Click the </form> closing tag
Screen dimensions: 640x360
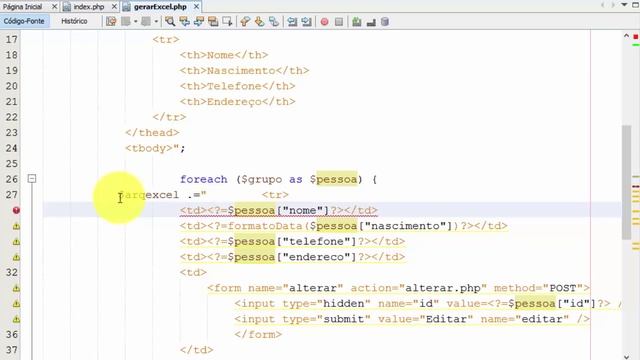(258, 335)
